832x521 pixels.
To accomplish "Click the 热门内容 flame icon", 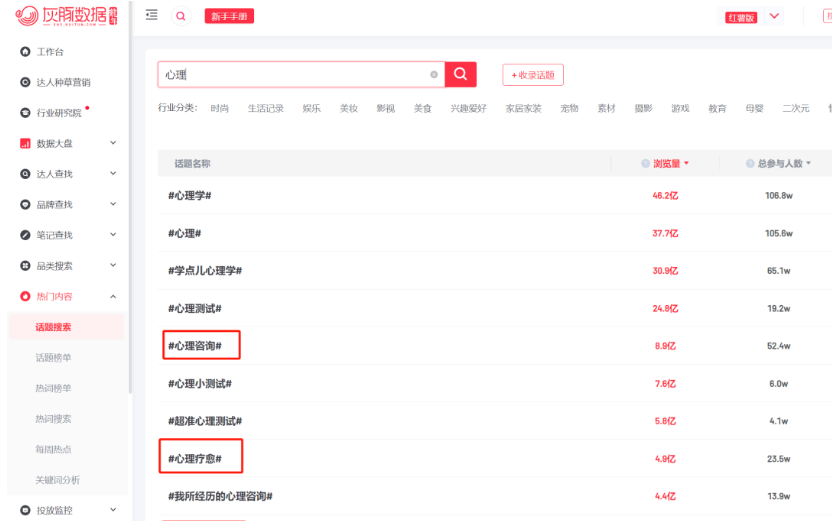I will pos(25,296).
